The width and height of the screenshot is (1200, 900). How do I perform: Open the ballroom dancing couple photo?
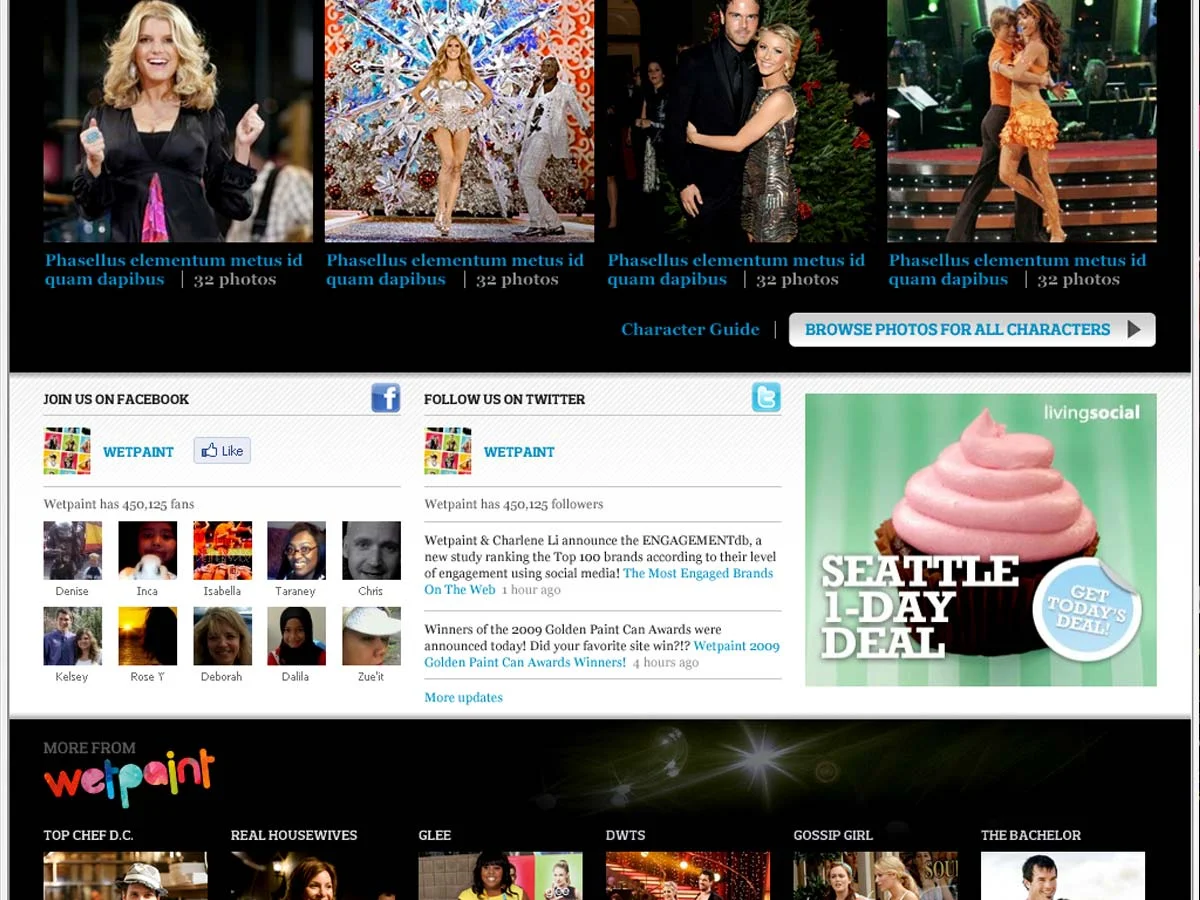(1022, 121)
